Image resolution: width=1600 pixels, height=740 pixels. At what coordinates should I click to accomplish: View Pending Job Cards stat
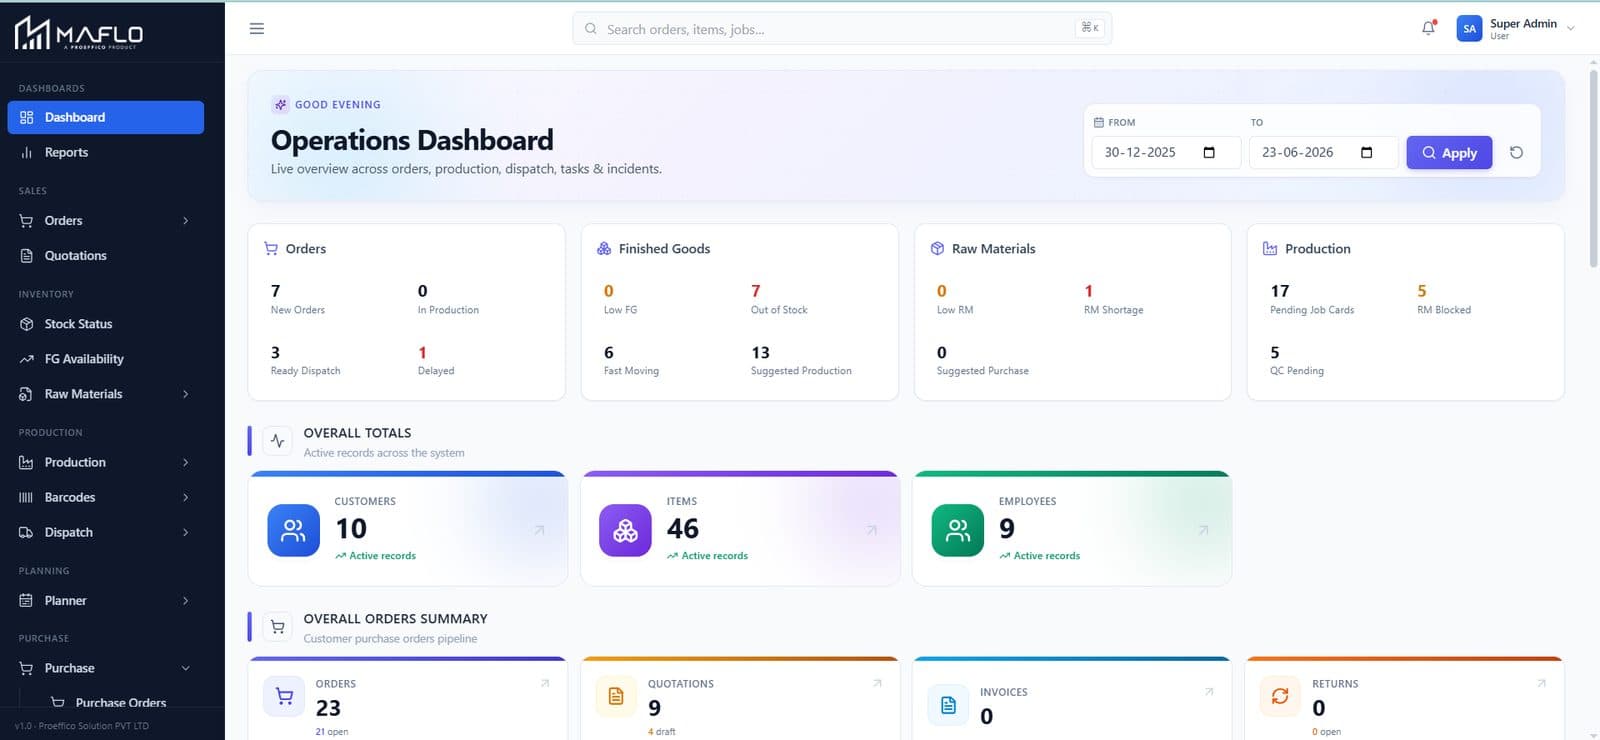pyautogui.click(x=1312, y=299)
